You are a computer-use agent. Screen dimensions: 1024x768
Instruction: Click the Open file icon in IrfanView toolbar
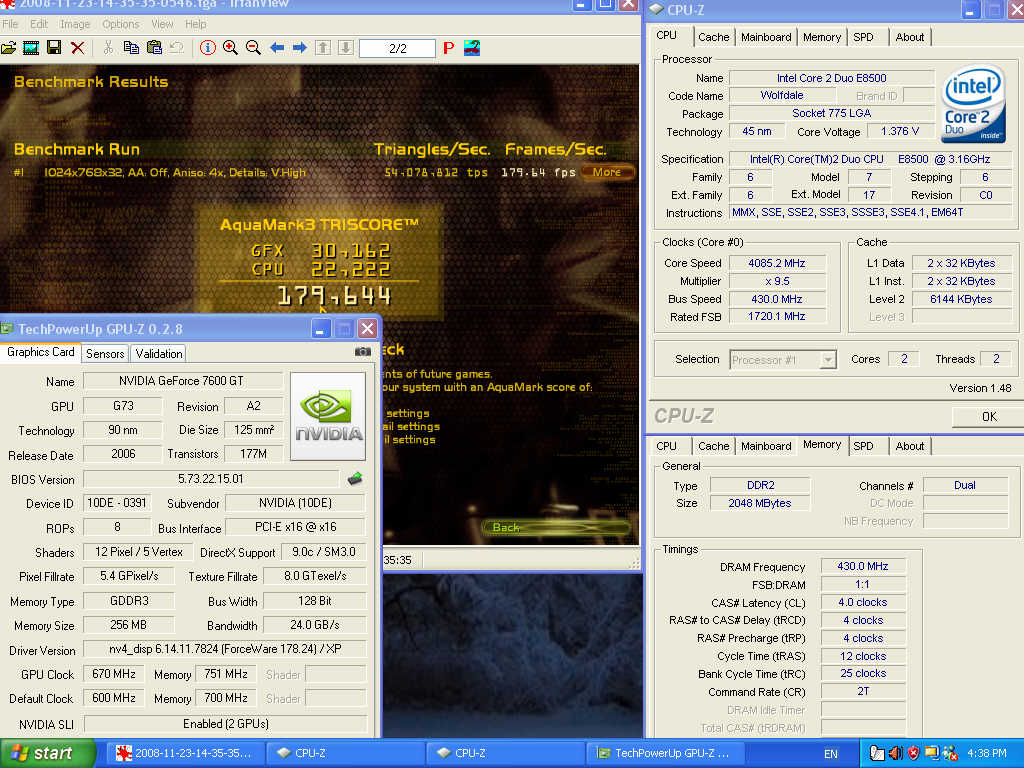pos(8,48)
